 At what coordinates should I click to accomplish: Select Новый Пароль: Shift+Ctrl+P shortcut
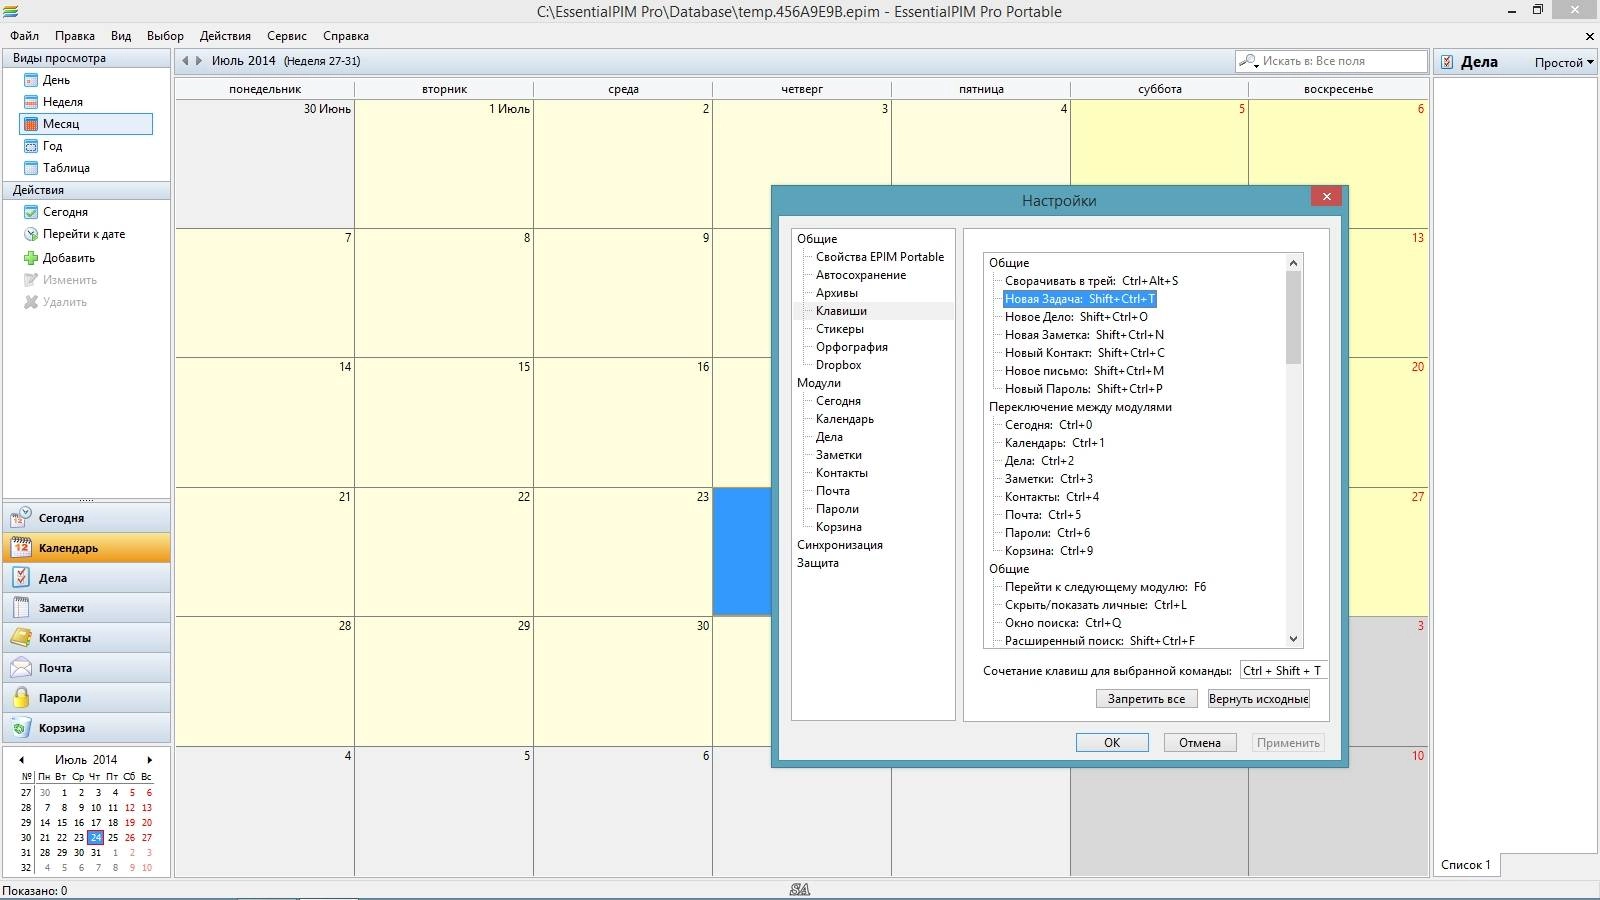(1084, 389)
